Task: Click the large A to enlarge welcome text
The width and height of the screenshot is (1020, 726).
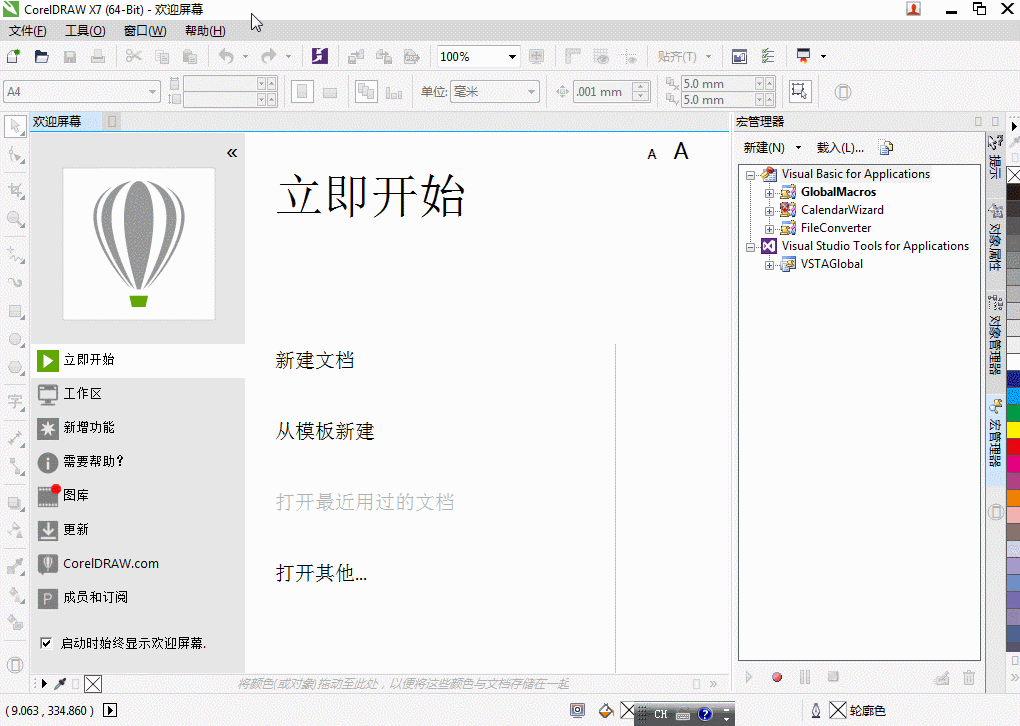Action: (681, 151)
